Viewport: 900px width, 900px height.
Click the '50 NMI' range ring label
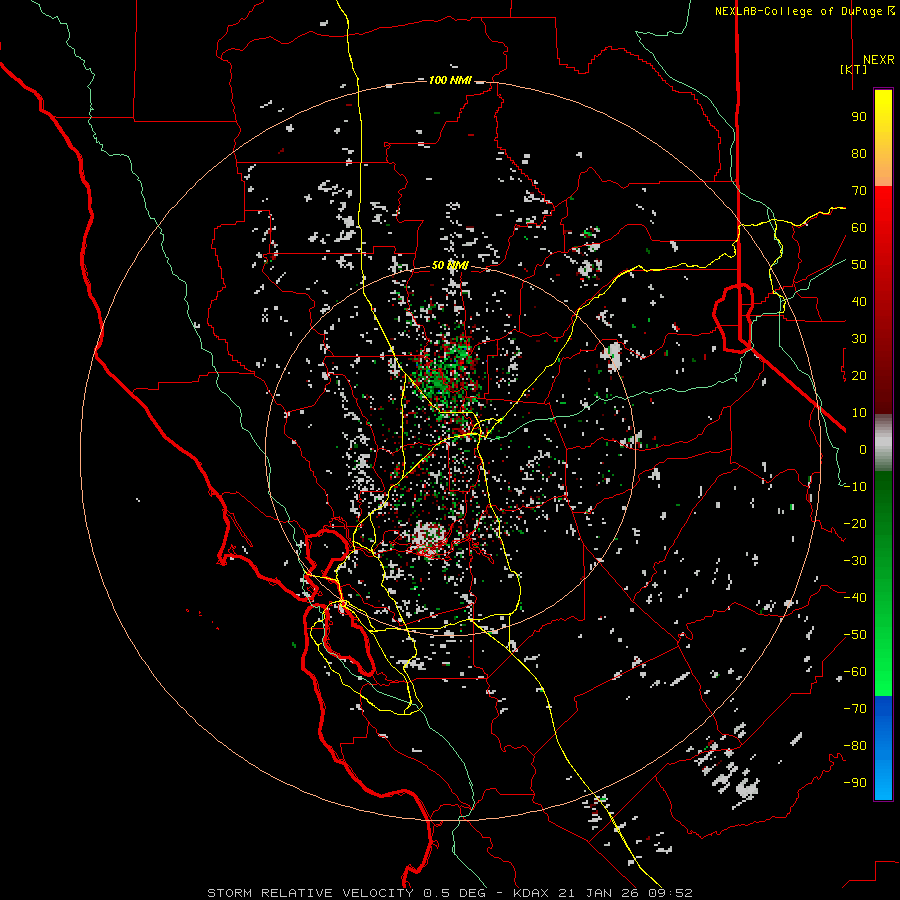tap(450, 265)
